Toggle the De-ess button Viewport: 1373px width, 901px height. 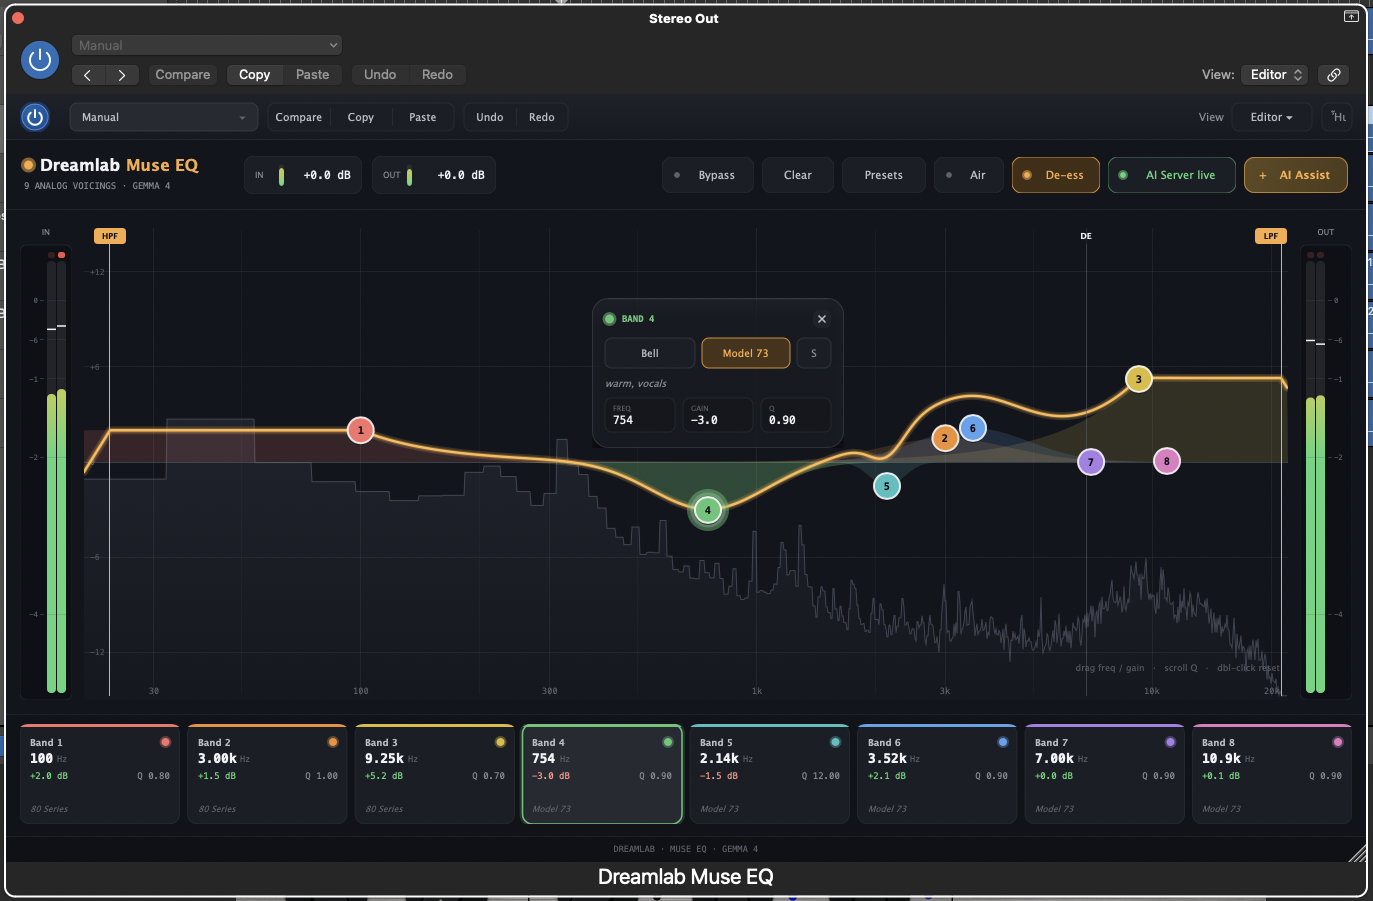(x=1055, y=175)
